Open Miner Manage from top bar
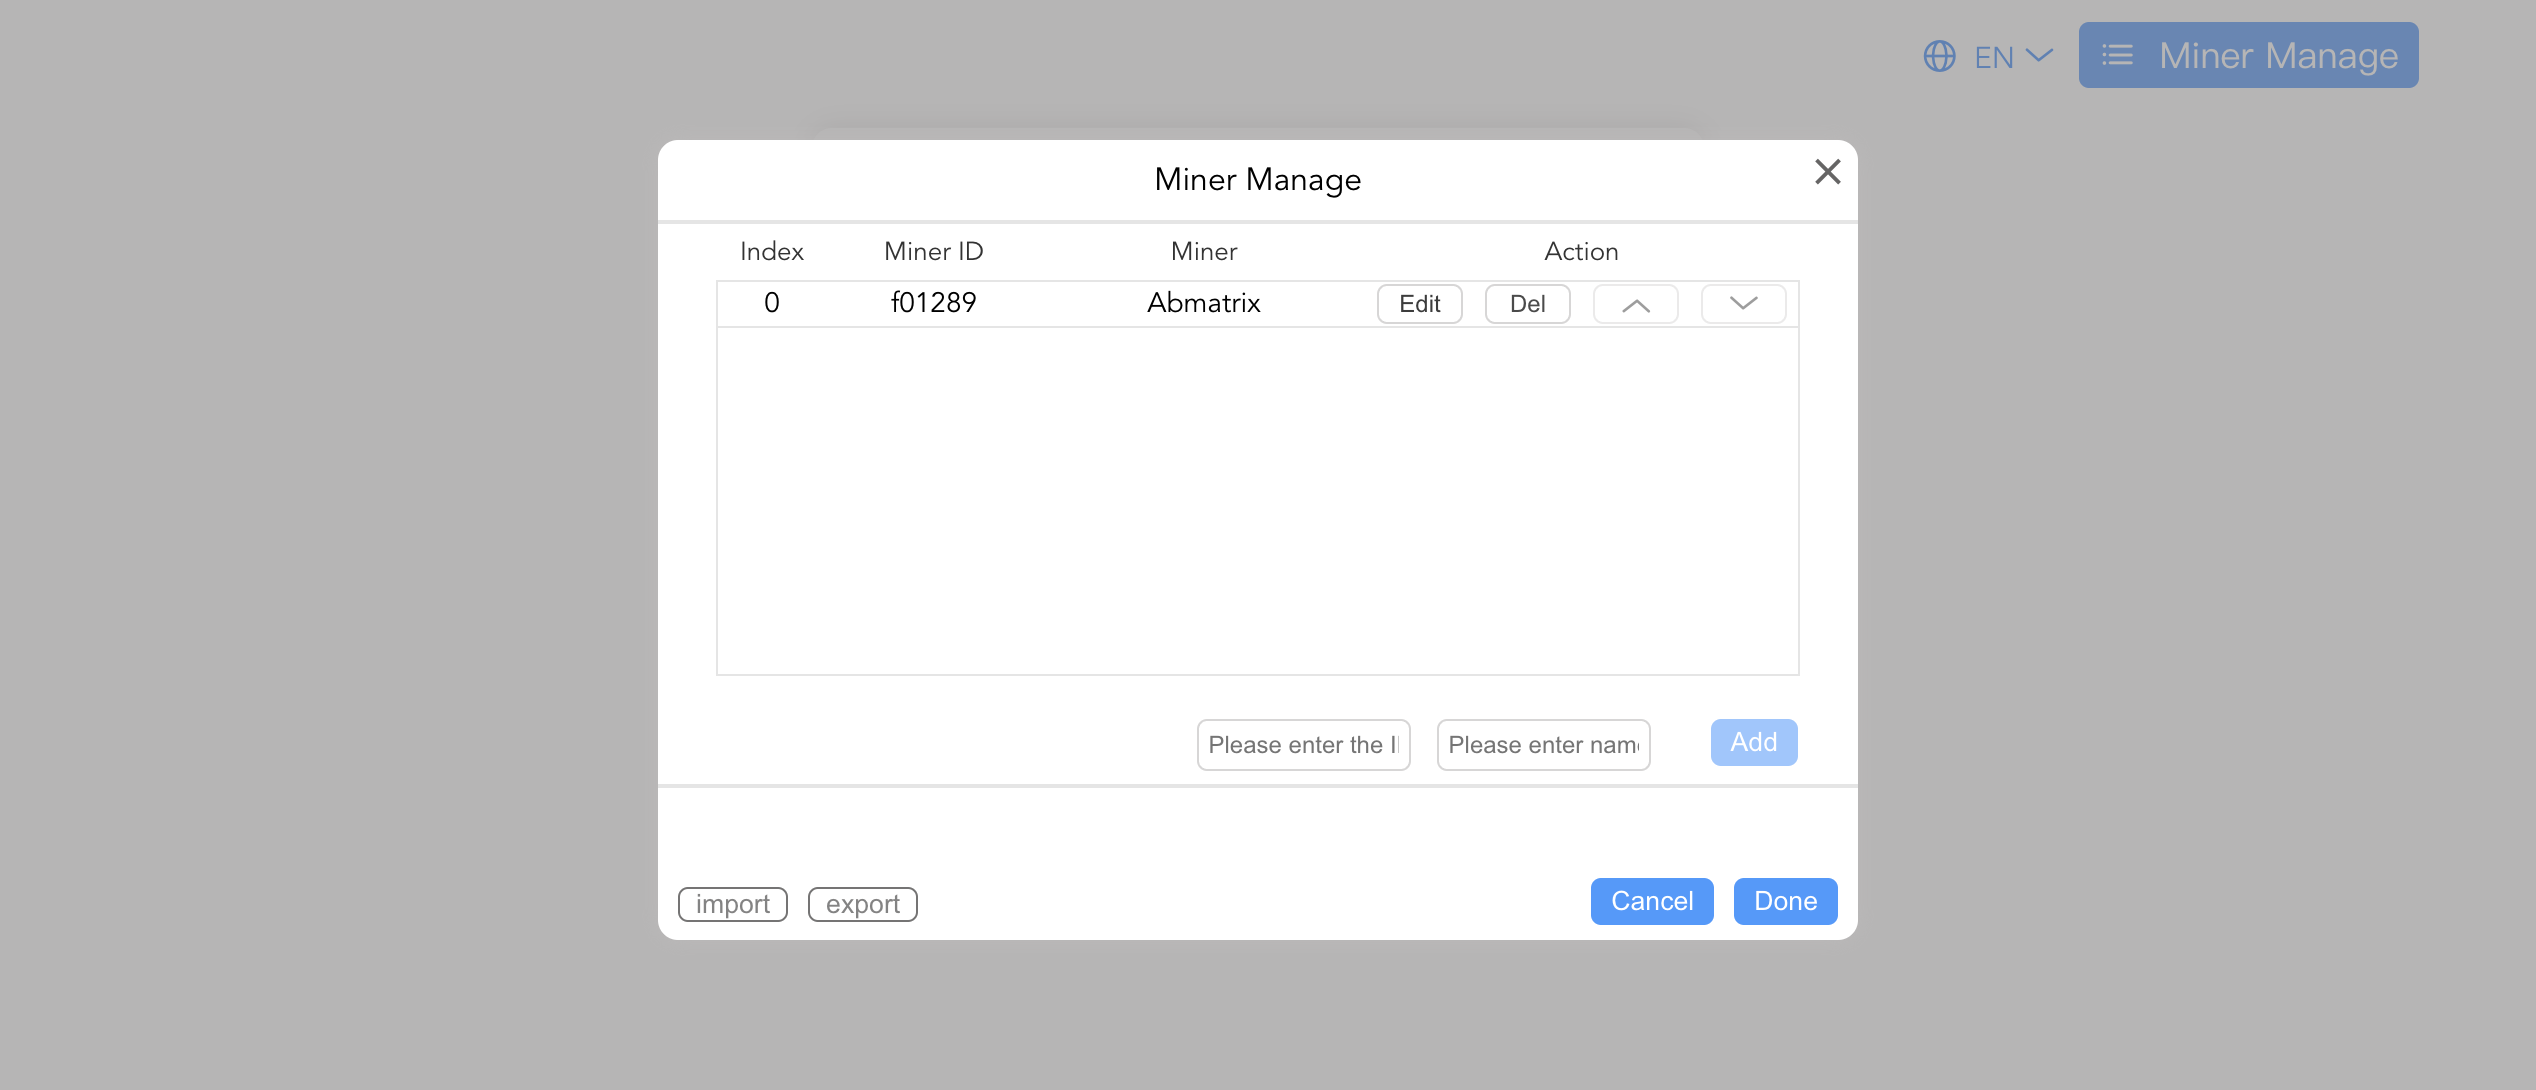The height and width of the screenshot is (1090, 2536). (x=2248, y=56)
